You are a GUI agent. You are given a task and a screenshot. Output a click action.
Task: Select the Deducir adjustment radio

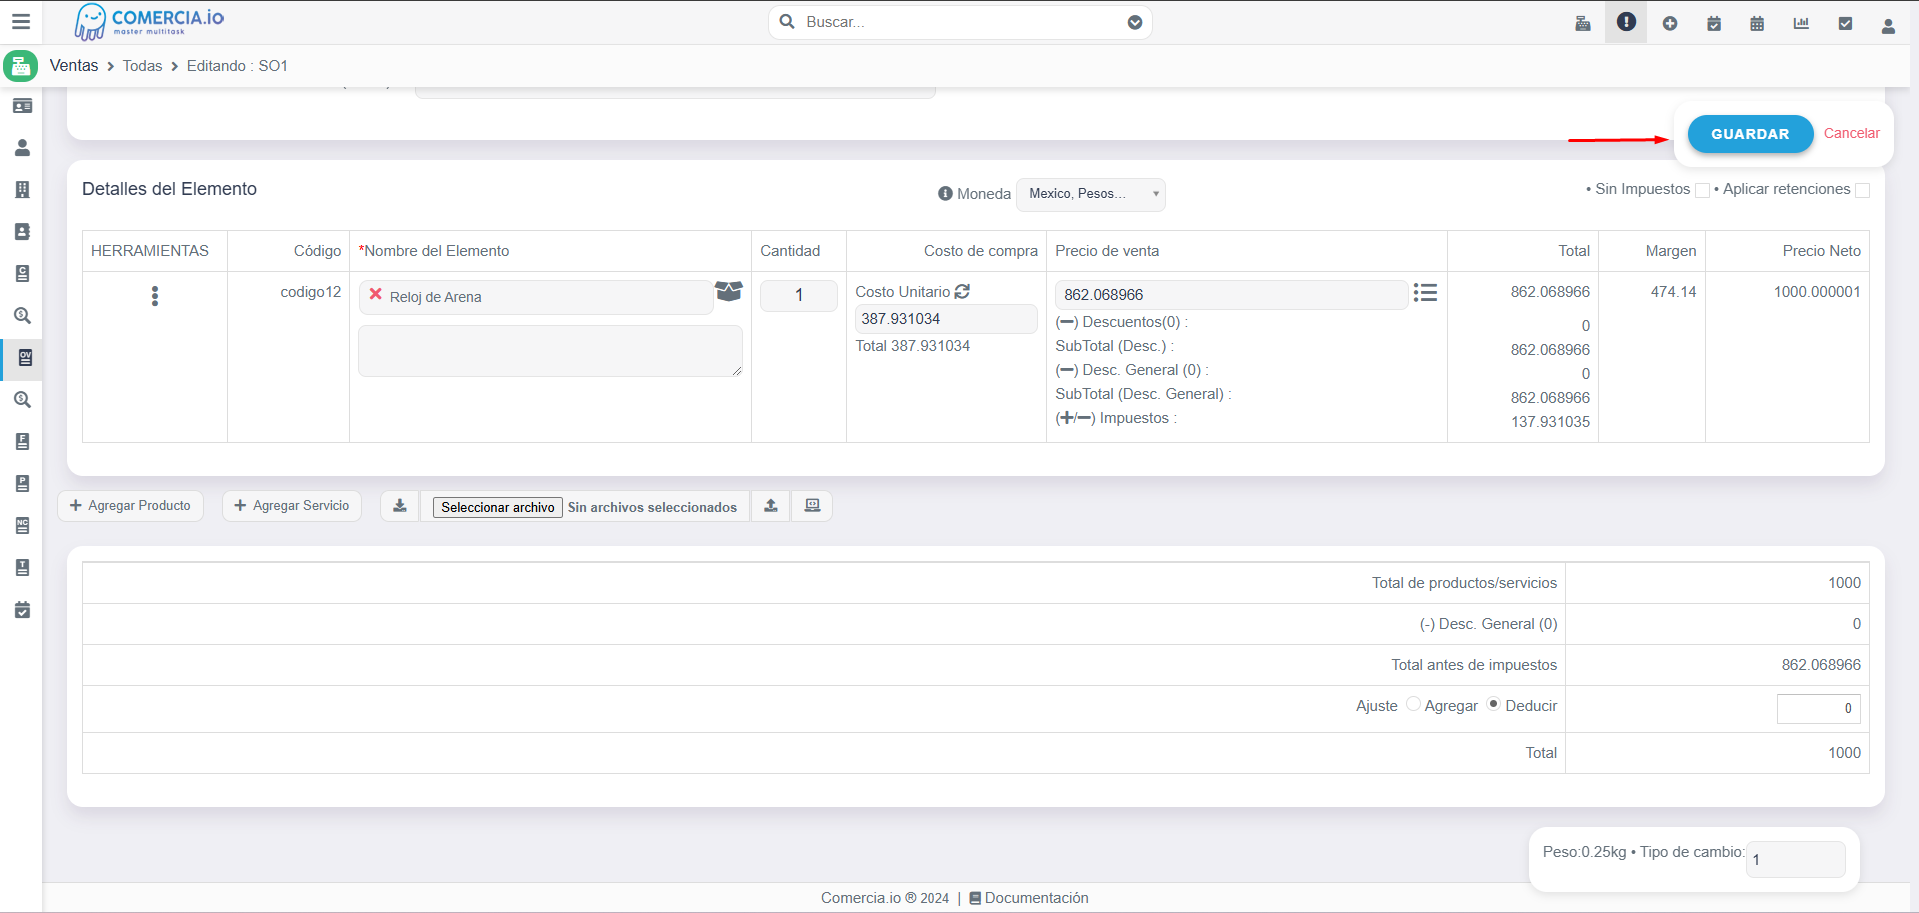click(x=1494, y=704)
